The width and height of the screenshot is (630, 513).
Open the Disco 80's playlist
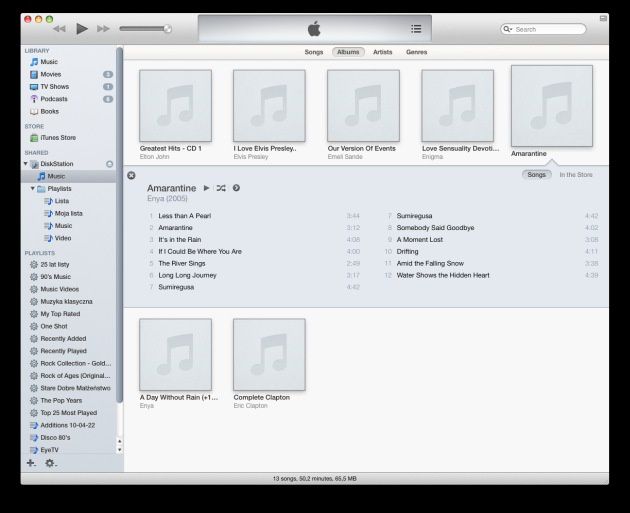pyautogui.click(x=55, y=437)
